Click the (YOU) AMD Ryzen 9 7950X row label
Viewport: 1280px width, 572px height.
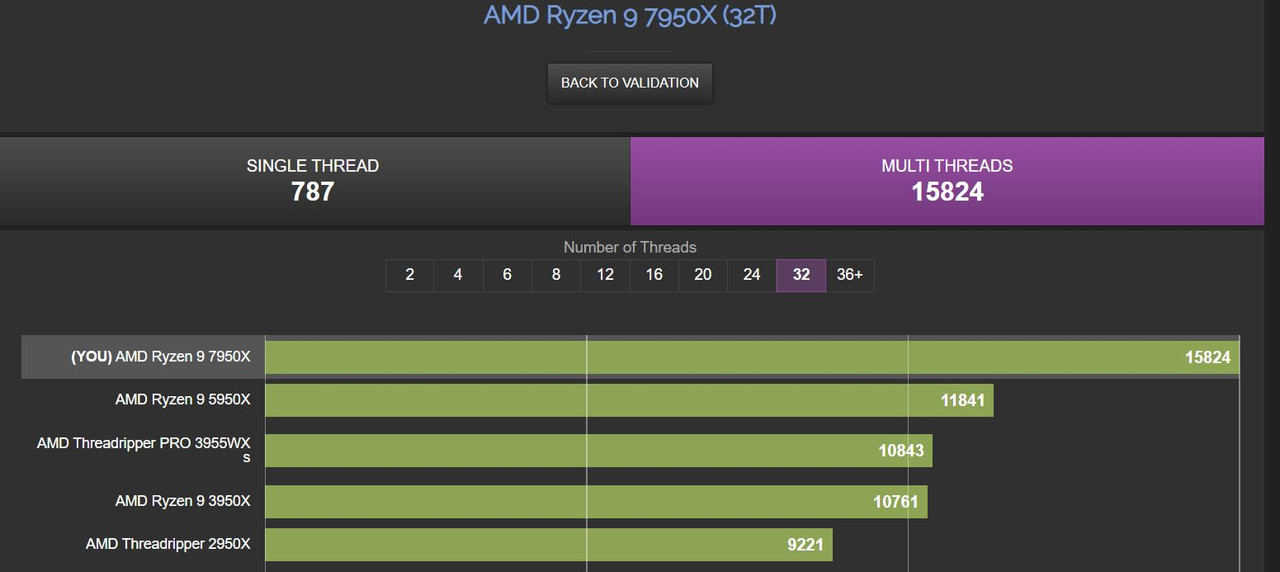coord(160,357)
